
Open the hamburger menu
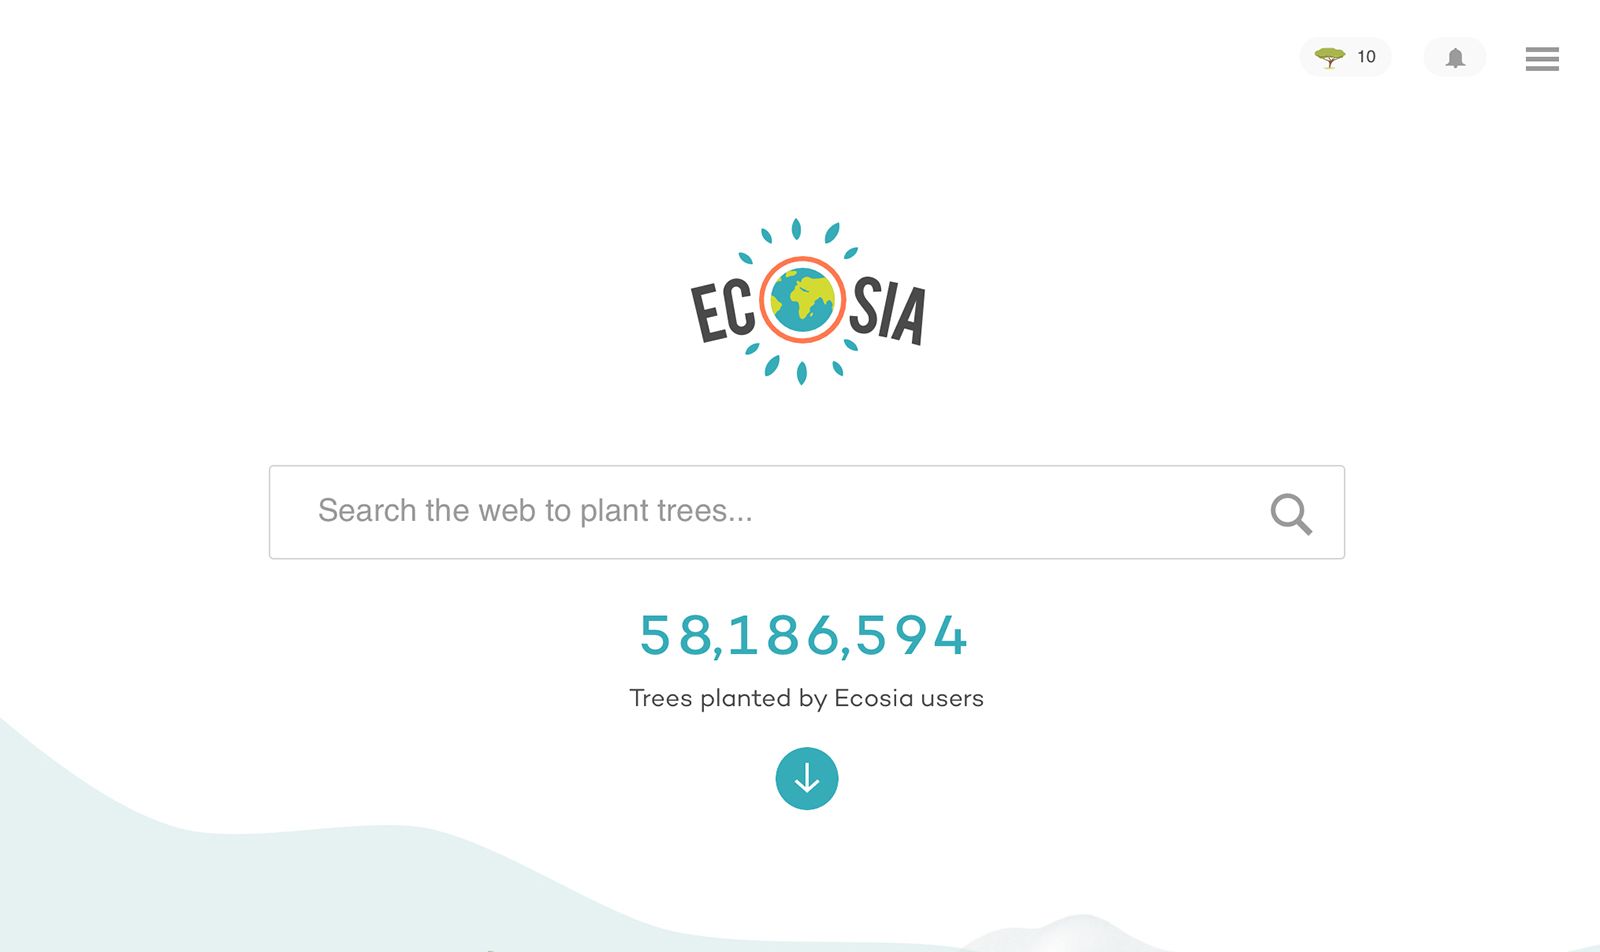pyautogui.click(x=1542, y=59)
